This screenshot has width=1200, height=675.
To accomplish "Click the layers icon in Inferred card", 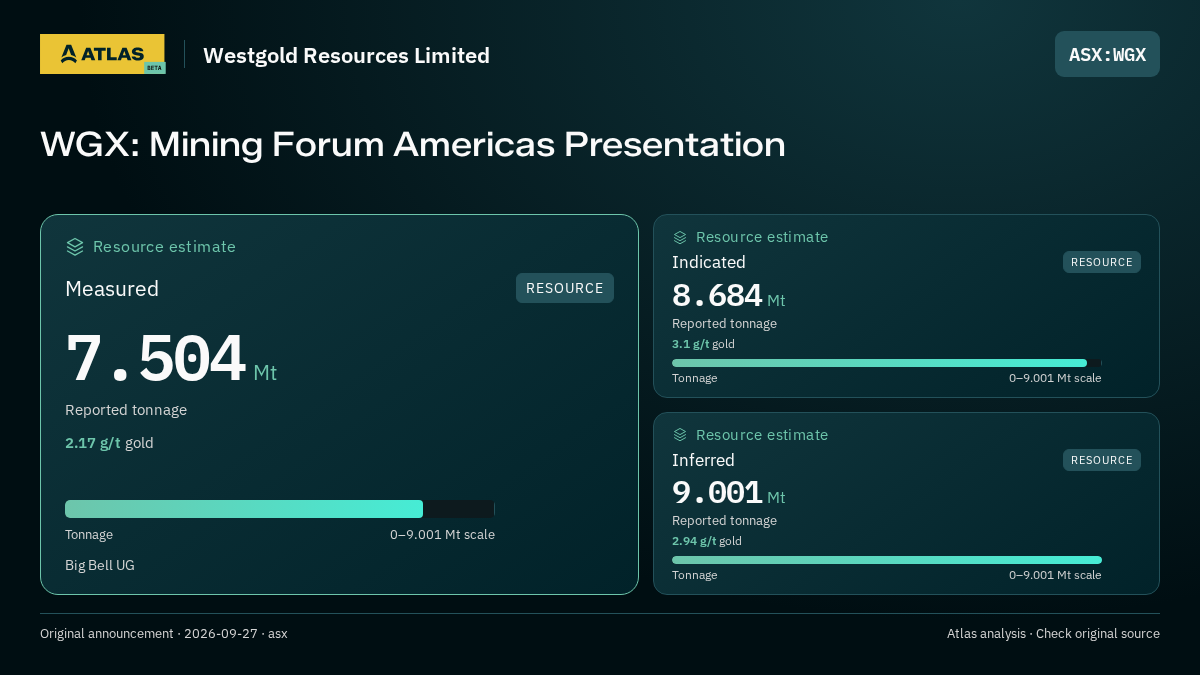I will [680, 435].
